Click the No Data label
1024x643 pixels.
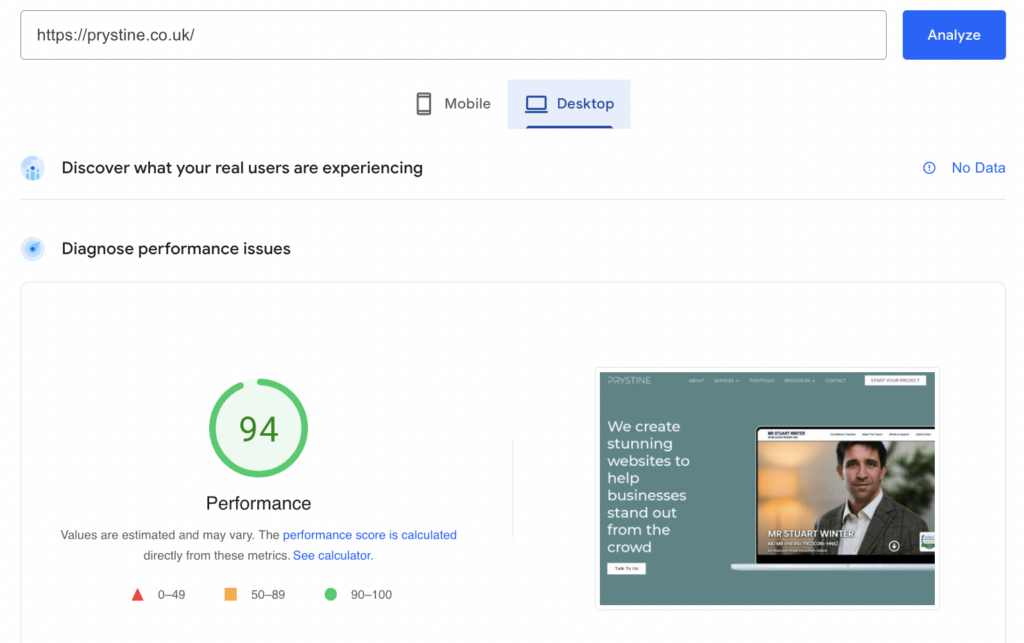pos(978,168)
